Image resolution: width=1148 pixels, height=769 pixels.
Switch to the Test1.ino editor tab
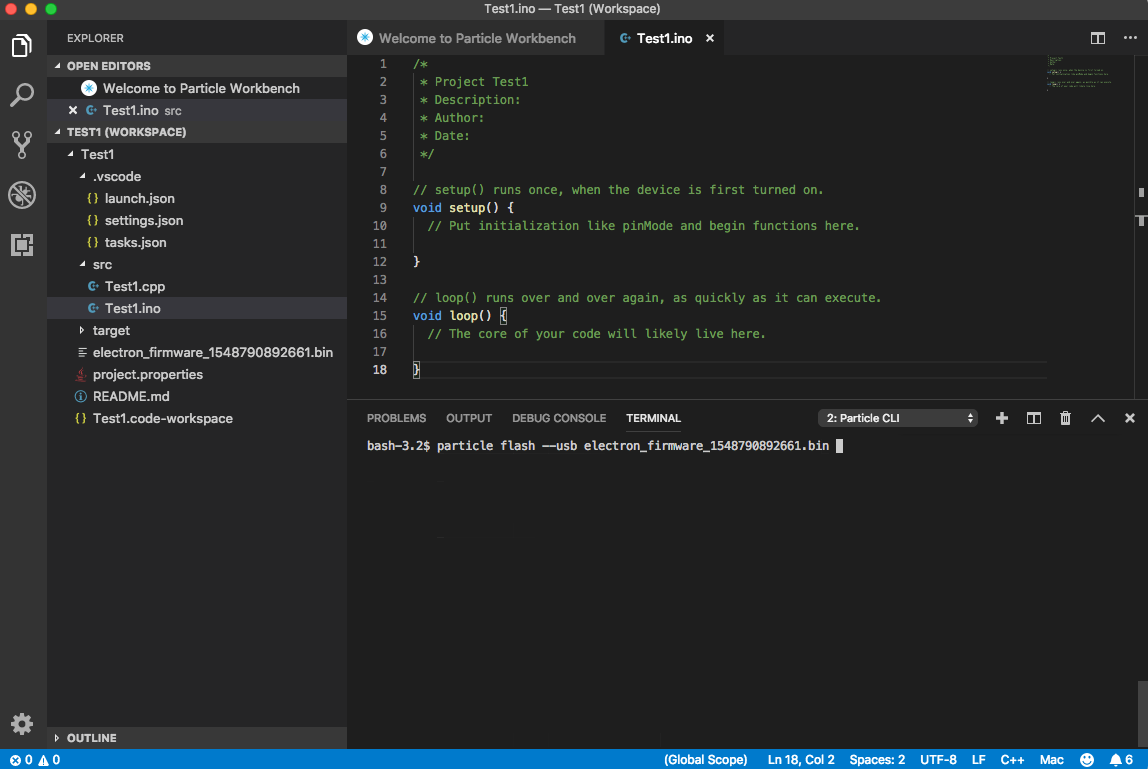tap(664, 38)
